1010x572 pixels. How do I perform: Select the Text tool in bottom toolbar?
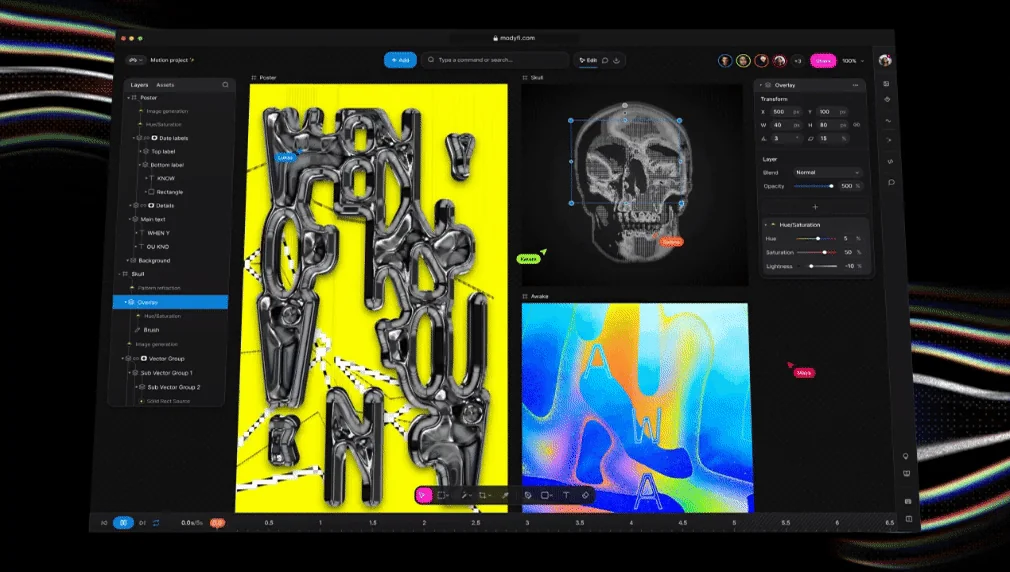point(566,495)
